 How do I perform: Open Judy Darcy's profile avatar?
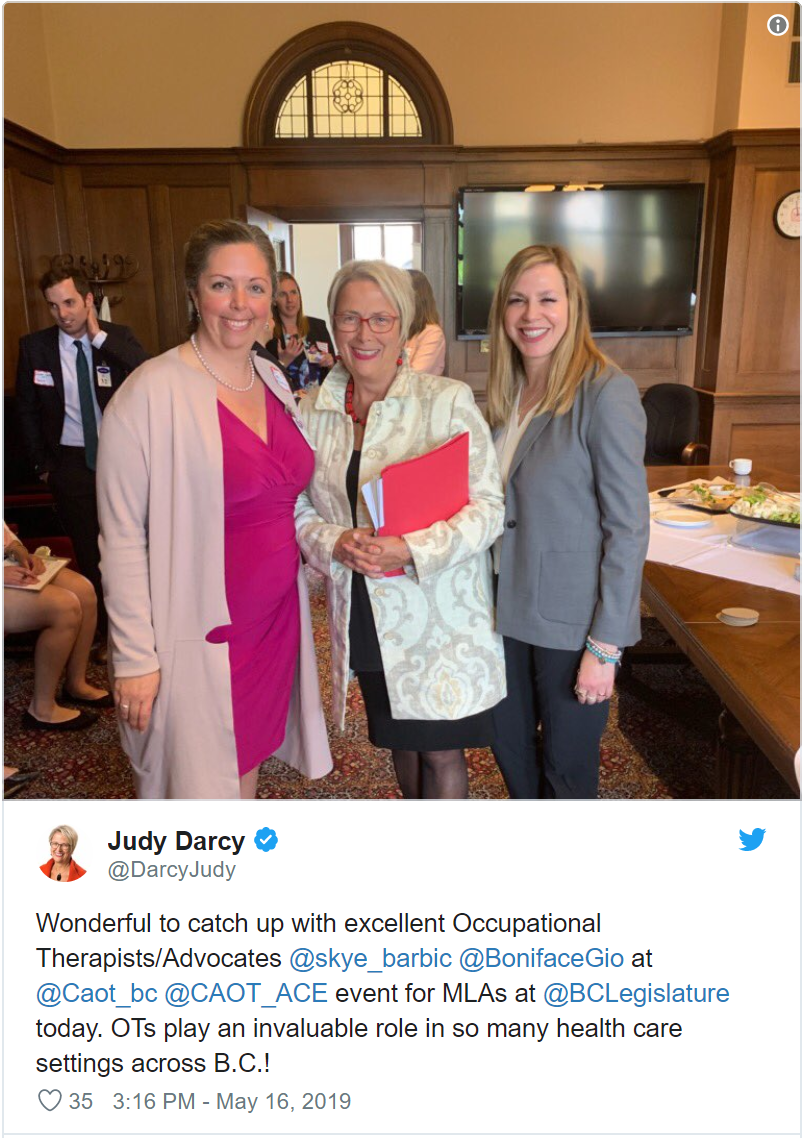(x=62, y=854)
